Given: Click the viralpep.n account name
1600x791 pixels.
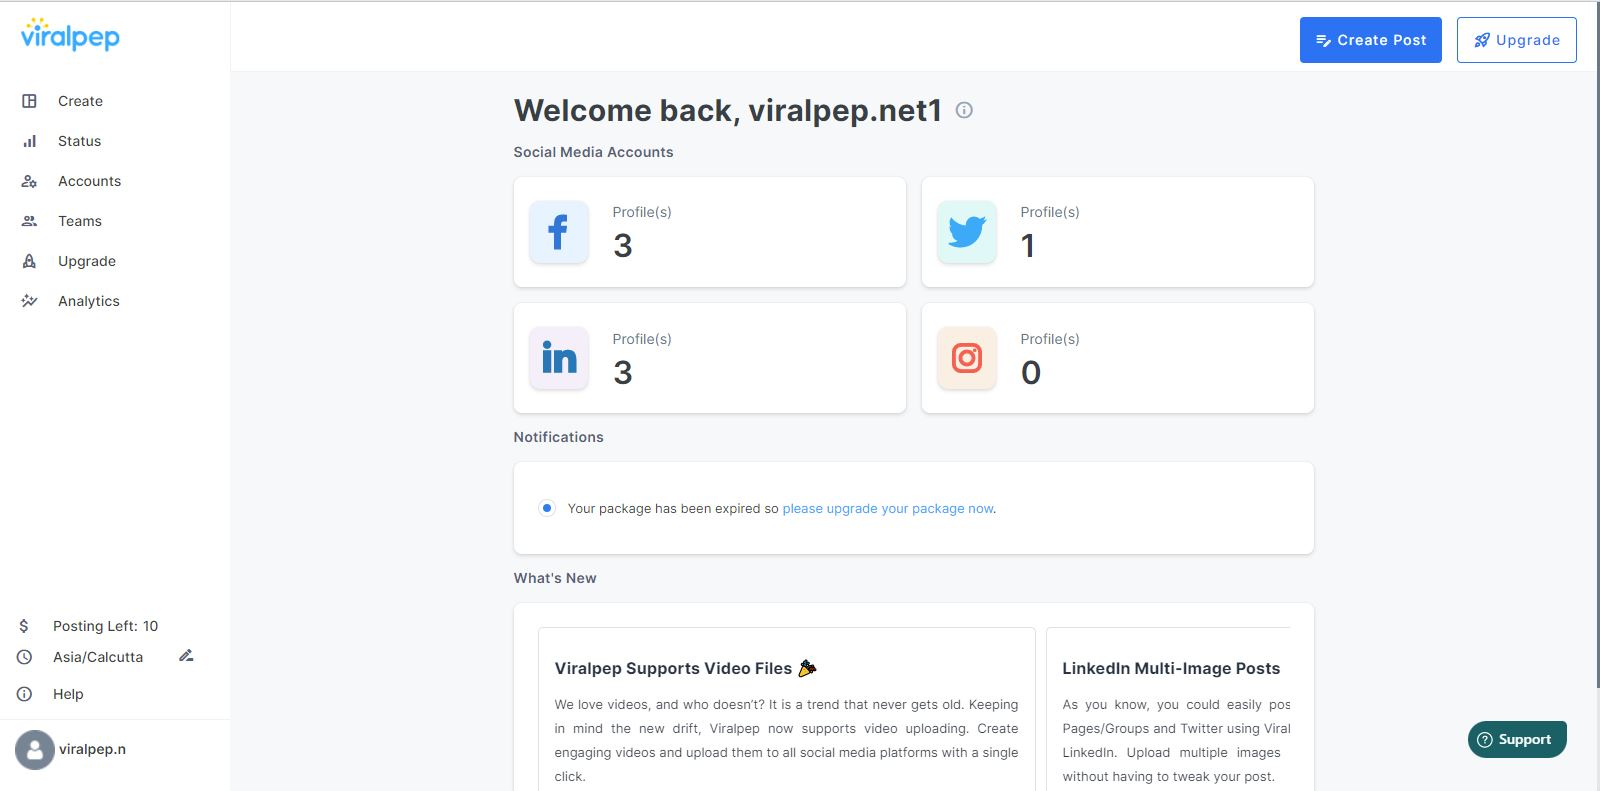Looking at the screenshot, I should pyautogui.click(x=92, y=749).
